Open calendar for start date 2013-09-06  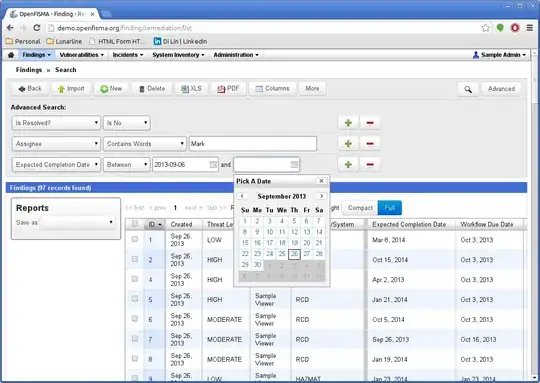214,165
